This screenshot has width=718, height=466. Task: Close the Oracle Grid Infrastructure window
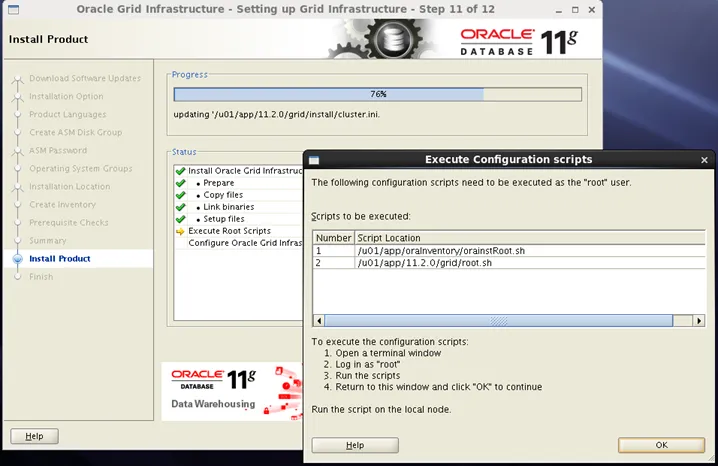[x=592, y=10]
